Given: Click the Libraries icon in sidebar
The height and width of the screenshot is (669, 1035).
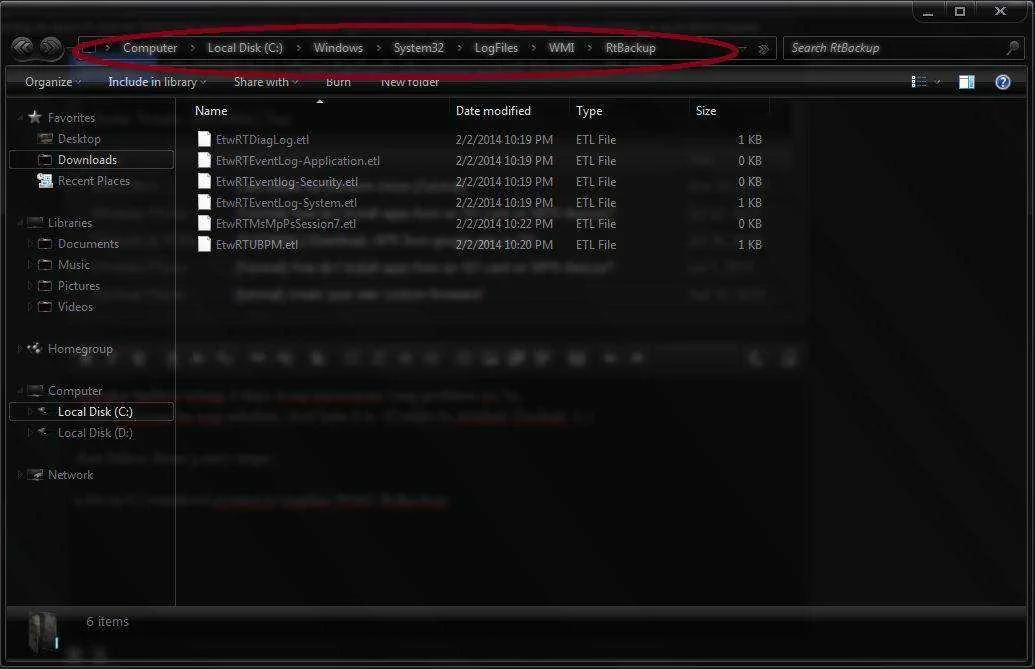Looking at the screenshot, I should (36, 222).
